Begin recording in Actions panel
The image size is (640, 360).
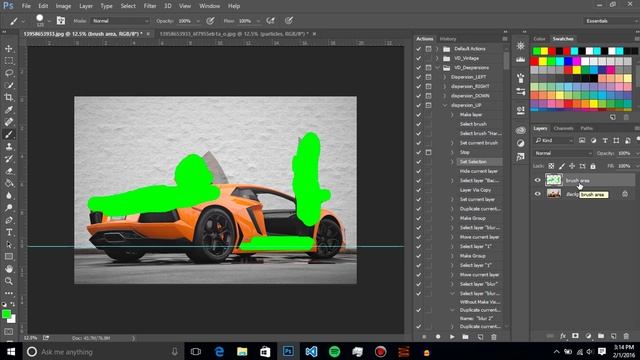(438, 337)
